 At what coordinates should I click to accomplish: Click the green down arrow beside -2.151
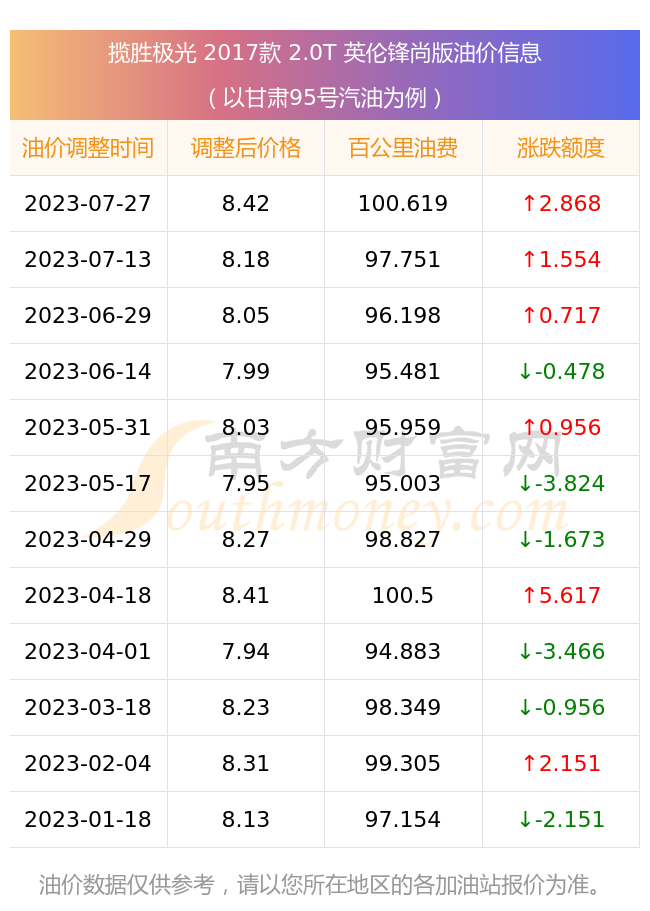pyautogui.click(x=525, y=819)
